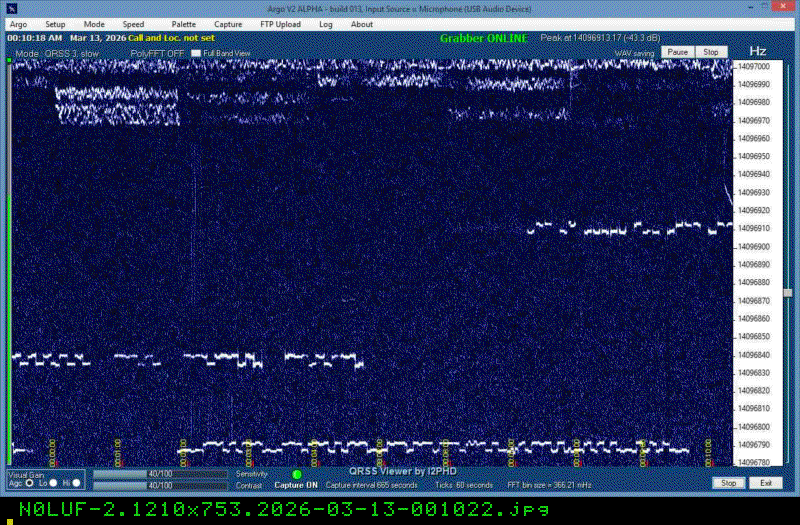Screen dimensions: 800x525
Task: Open the Speed menu
Action: (x=133, y=24)
